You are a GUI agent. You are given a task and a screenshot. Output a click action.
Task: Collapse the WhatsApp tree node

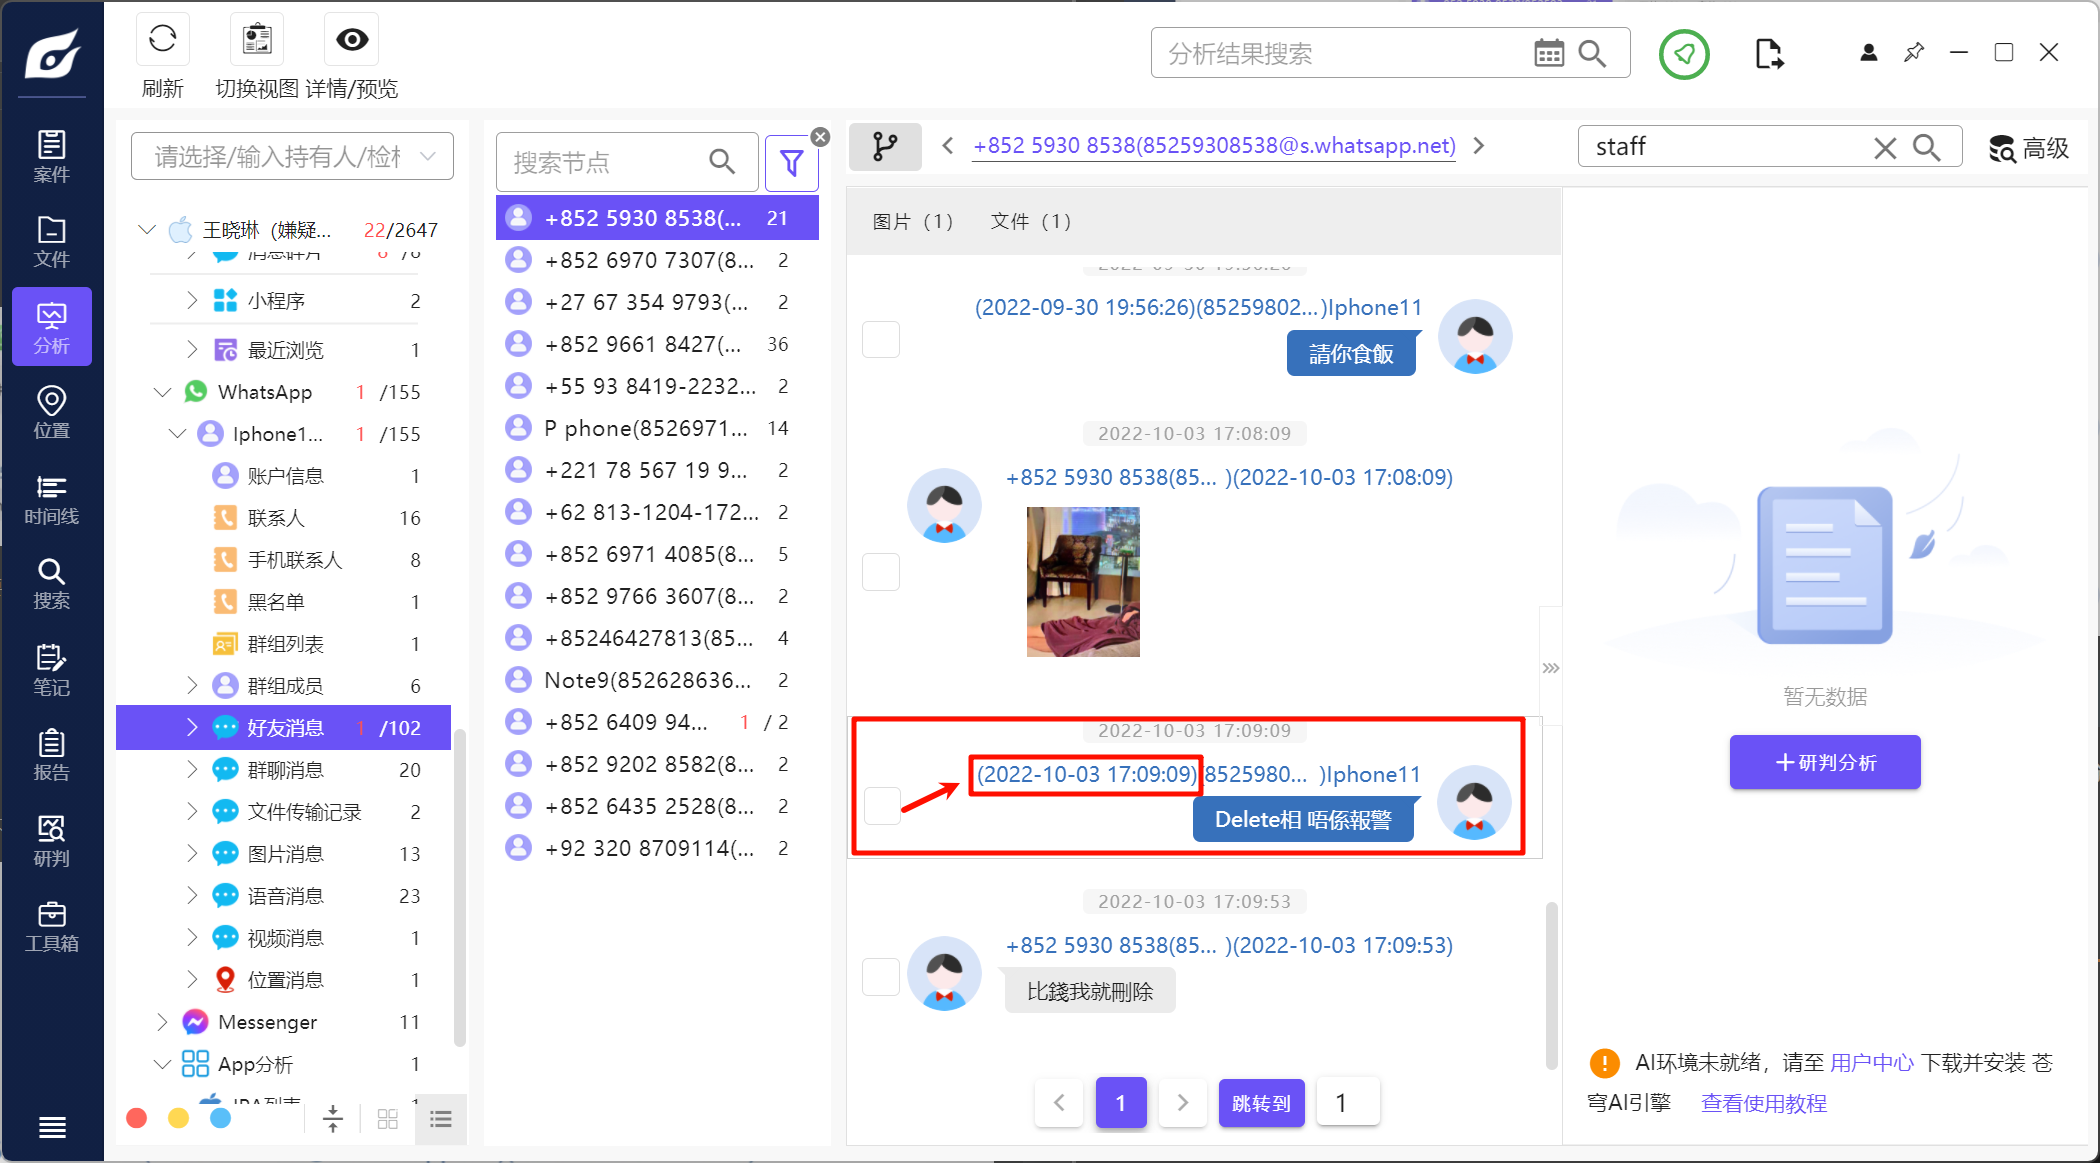click(162, 392)
